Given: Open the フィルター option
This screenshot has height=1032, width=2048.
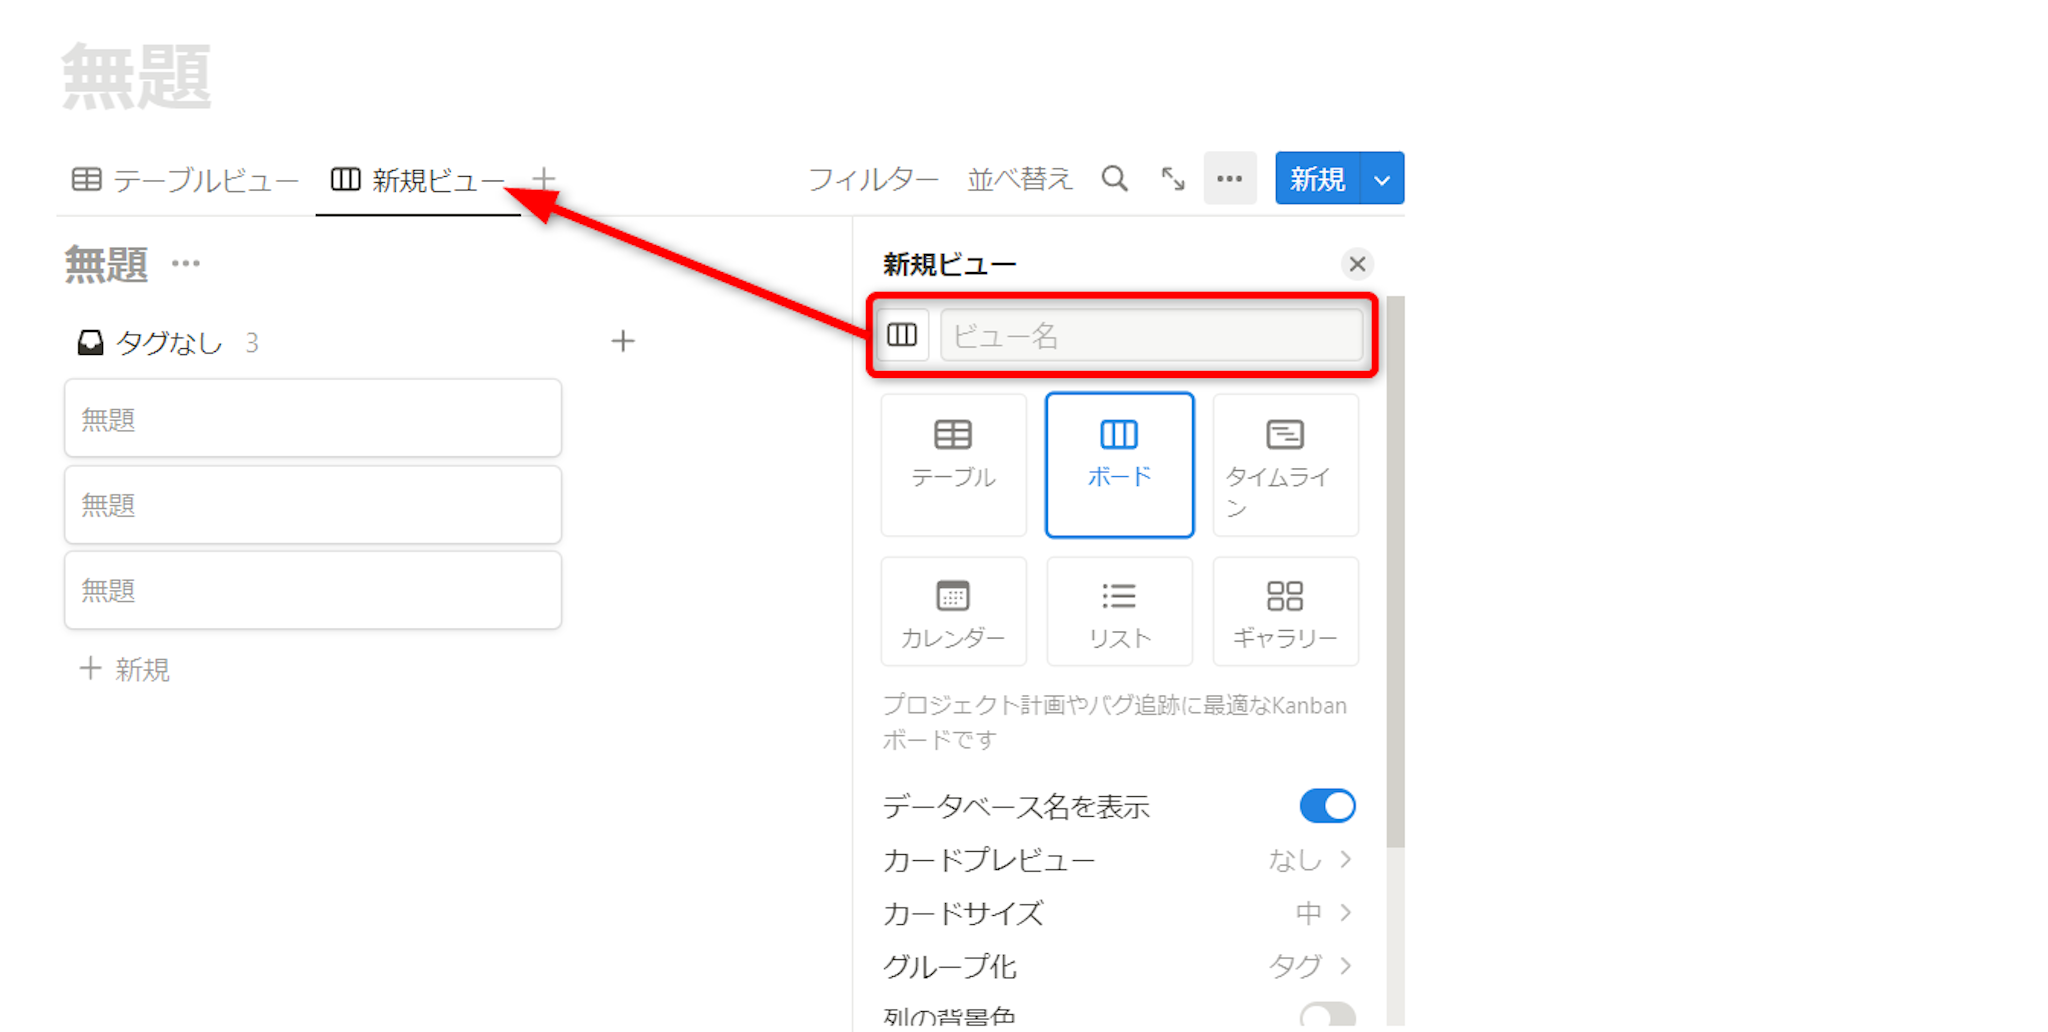Looking at the screenshot, I should [x=872, y=180].
